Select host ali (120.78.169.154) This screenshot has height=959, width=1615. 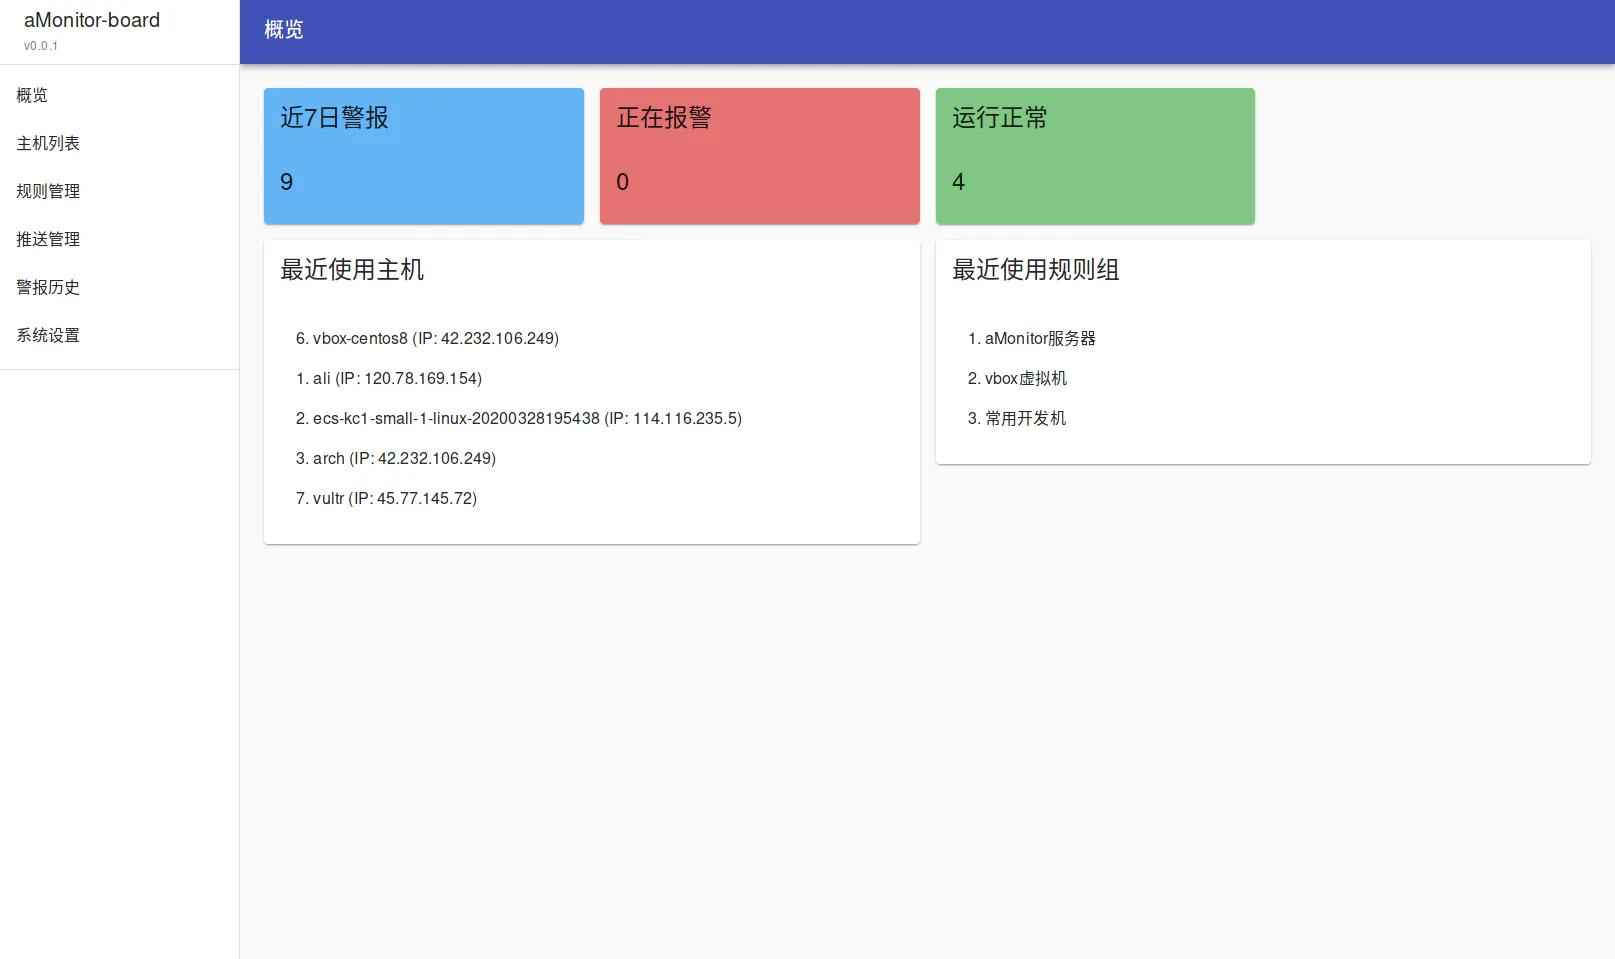(x=389, y=379)
